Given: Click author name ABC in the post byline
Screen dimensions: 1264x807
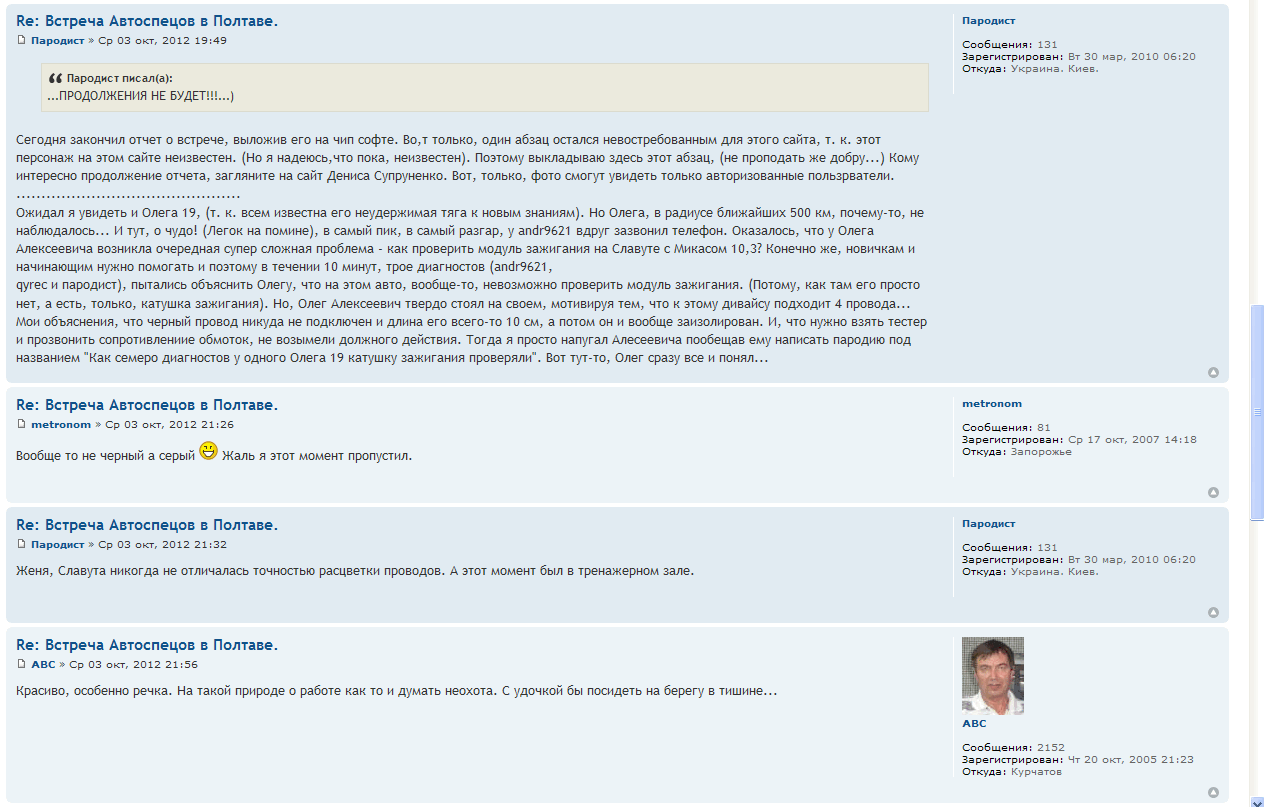Looking at the screenshot, I should click(43, 664).
